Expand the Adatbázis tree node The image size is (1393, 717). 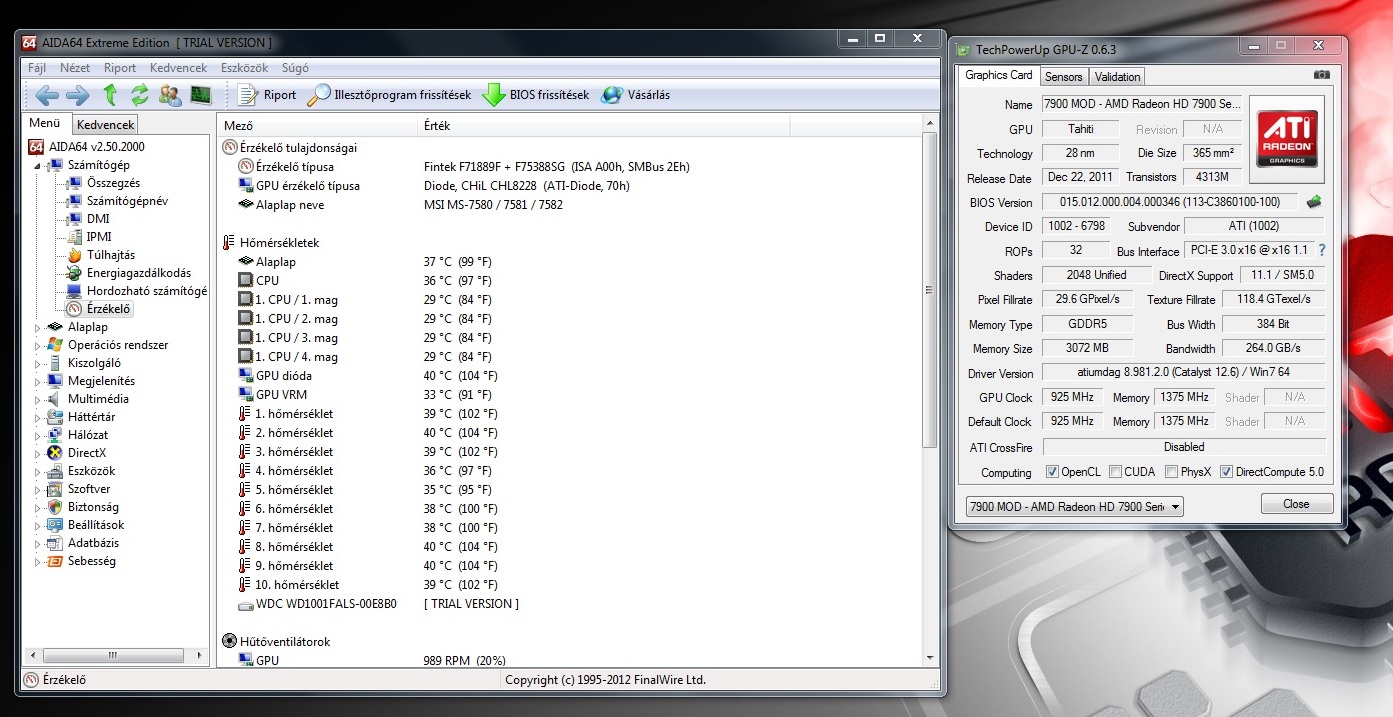click(38, 543)
